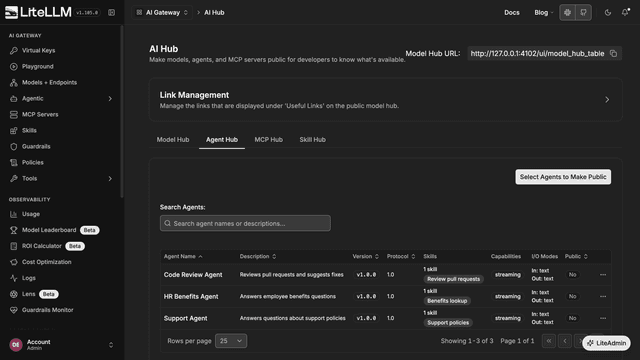Sort by Version column

(365, 256)
